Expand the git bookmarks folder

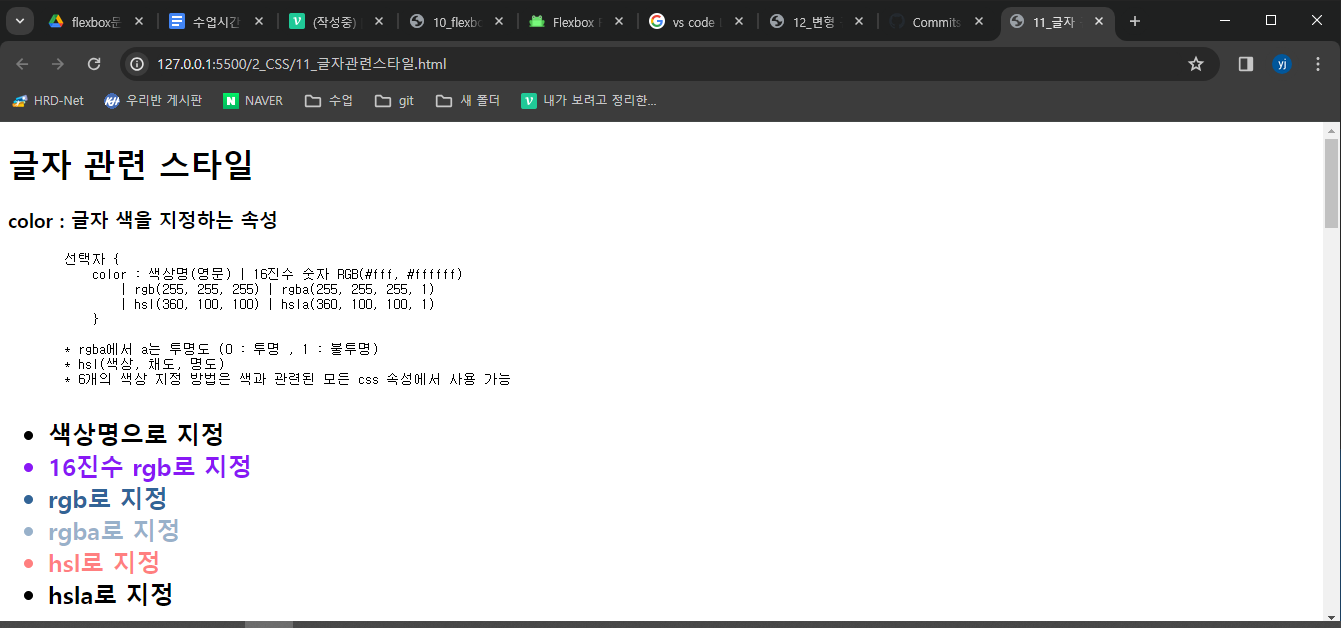394,100
